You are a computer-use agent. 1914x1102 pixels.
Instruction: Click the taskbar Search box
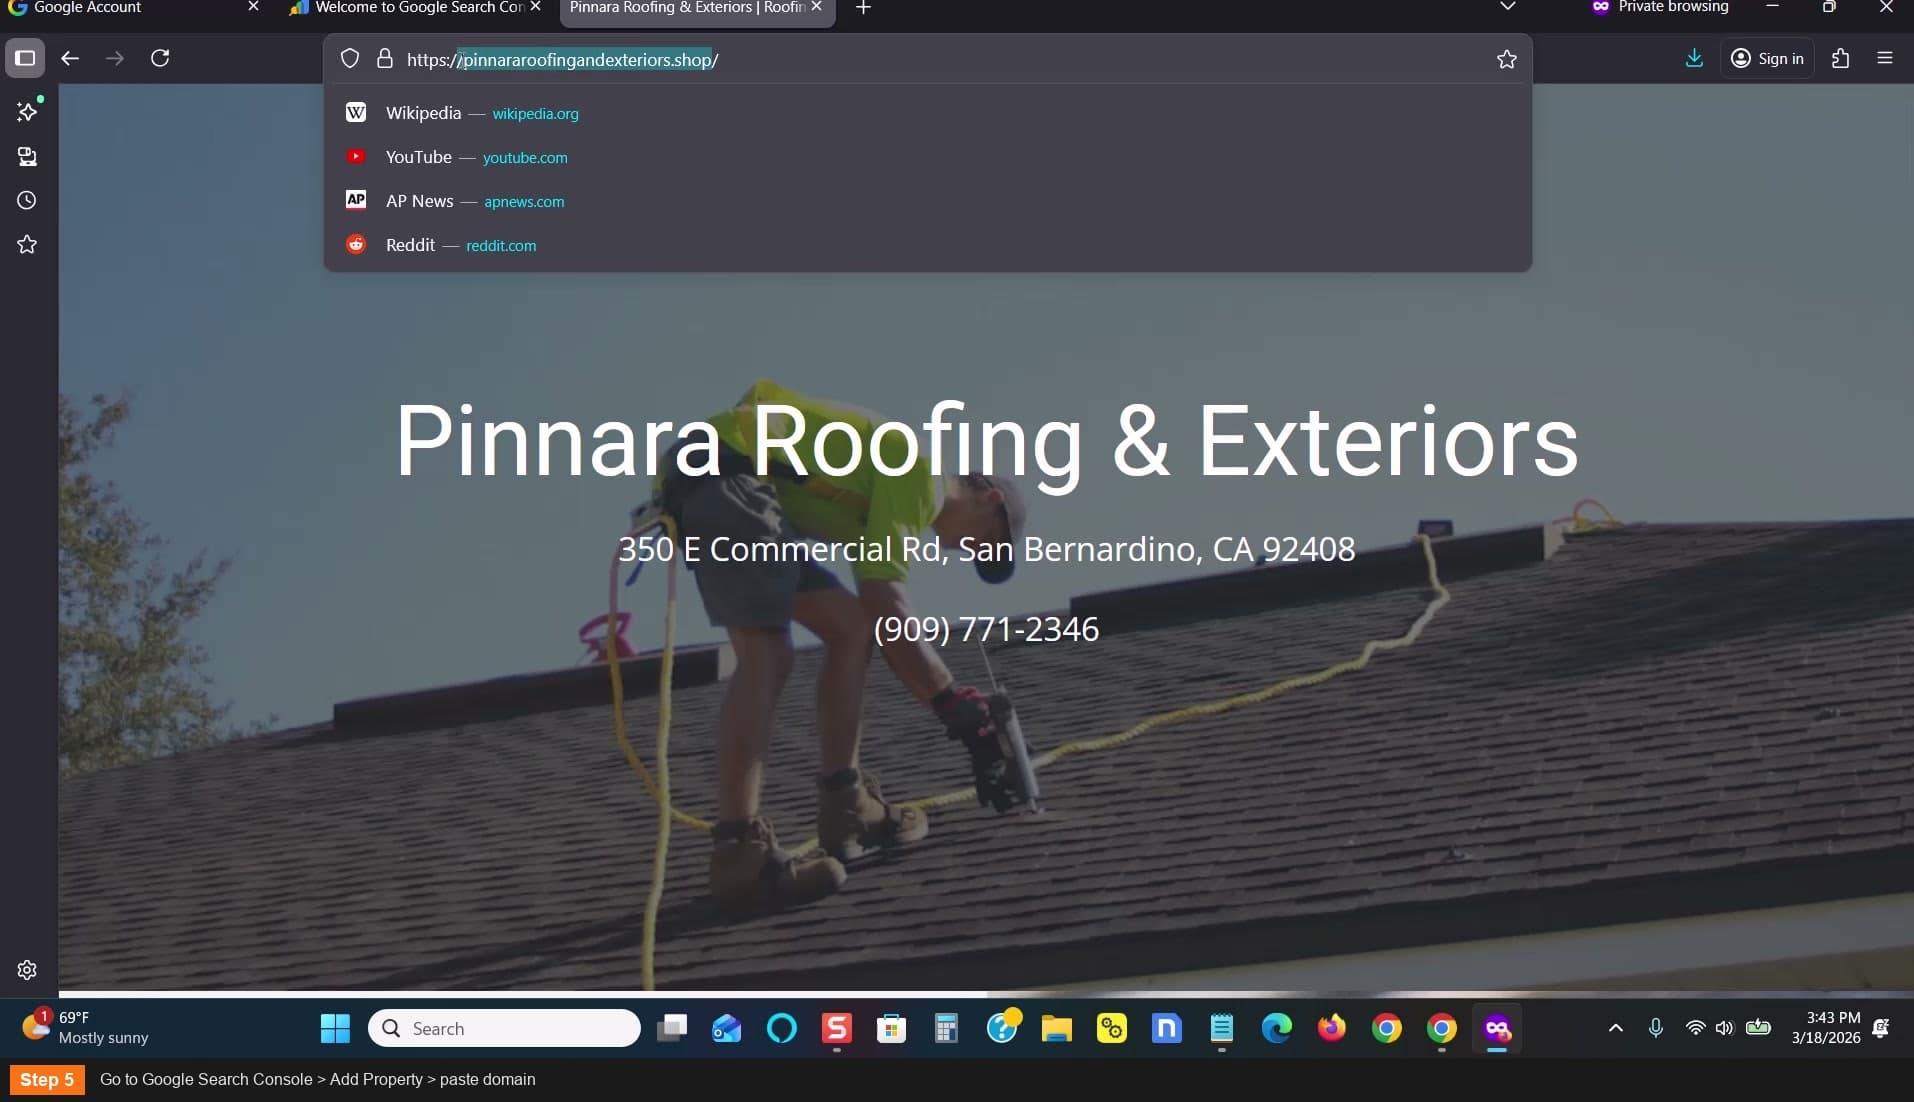tap(504, 1028)
